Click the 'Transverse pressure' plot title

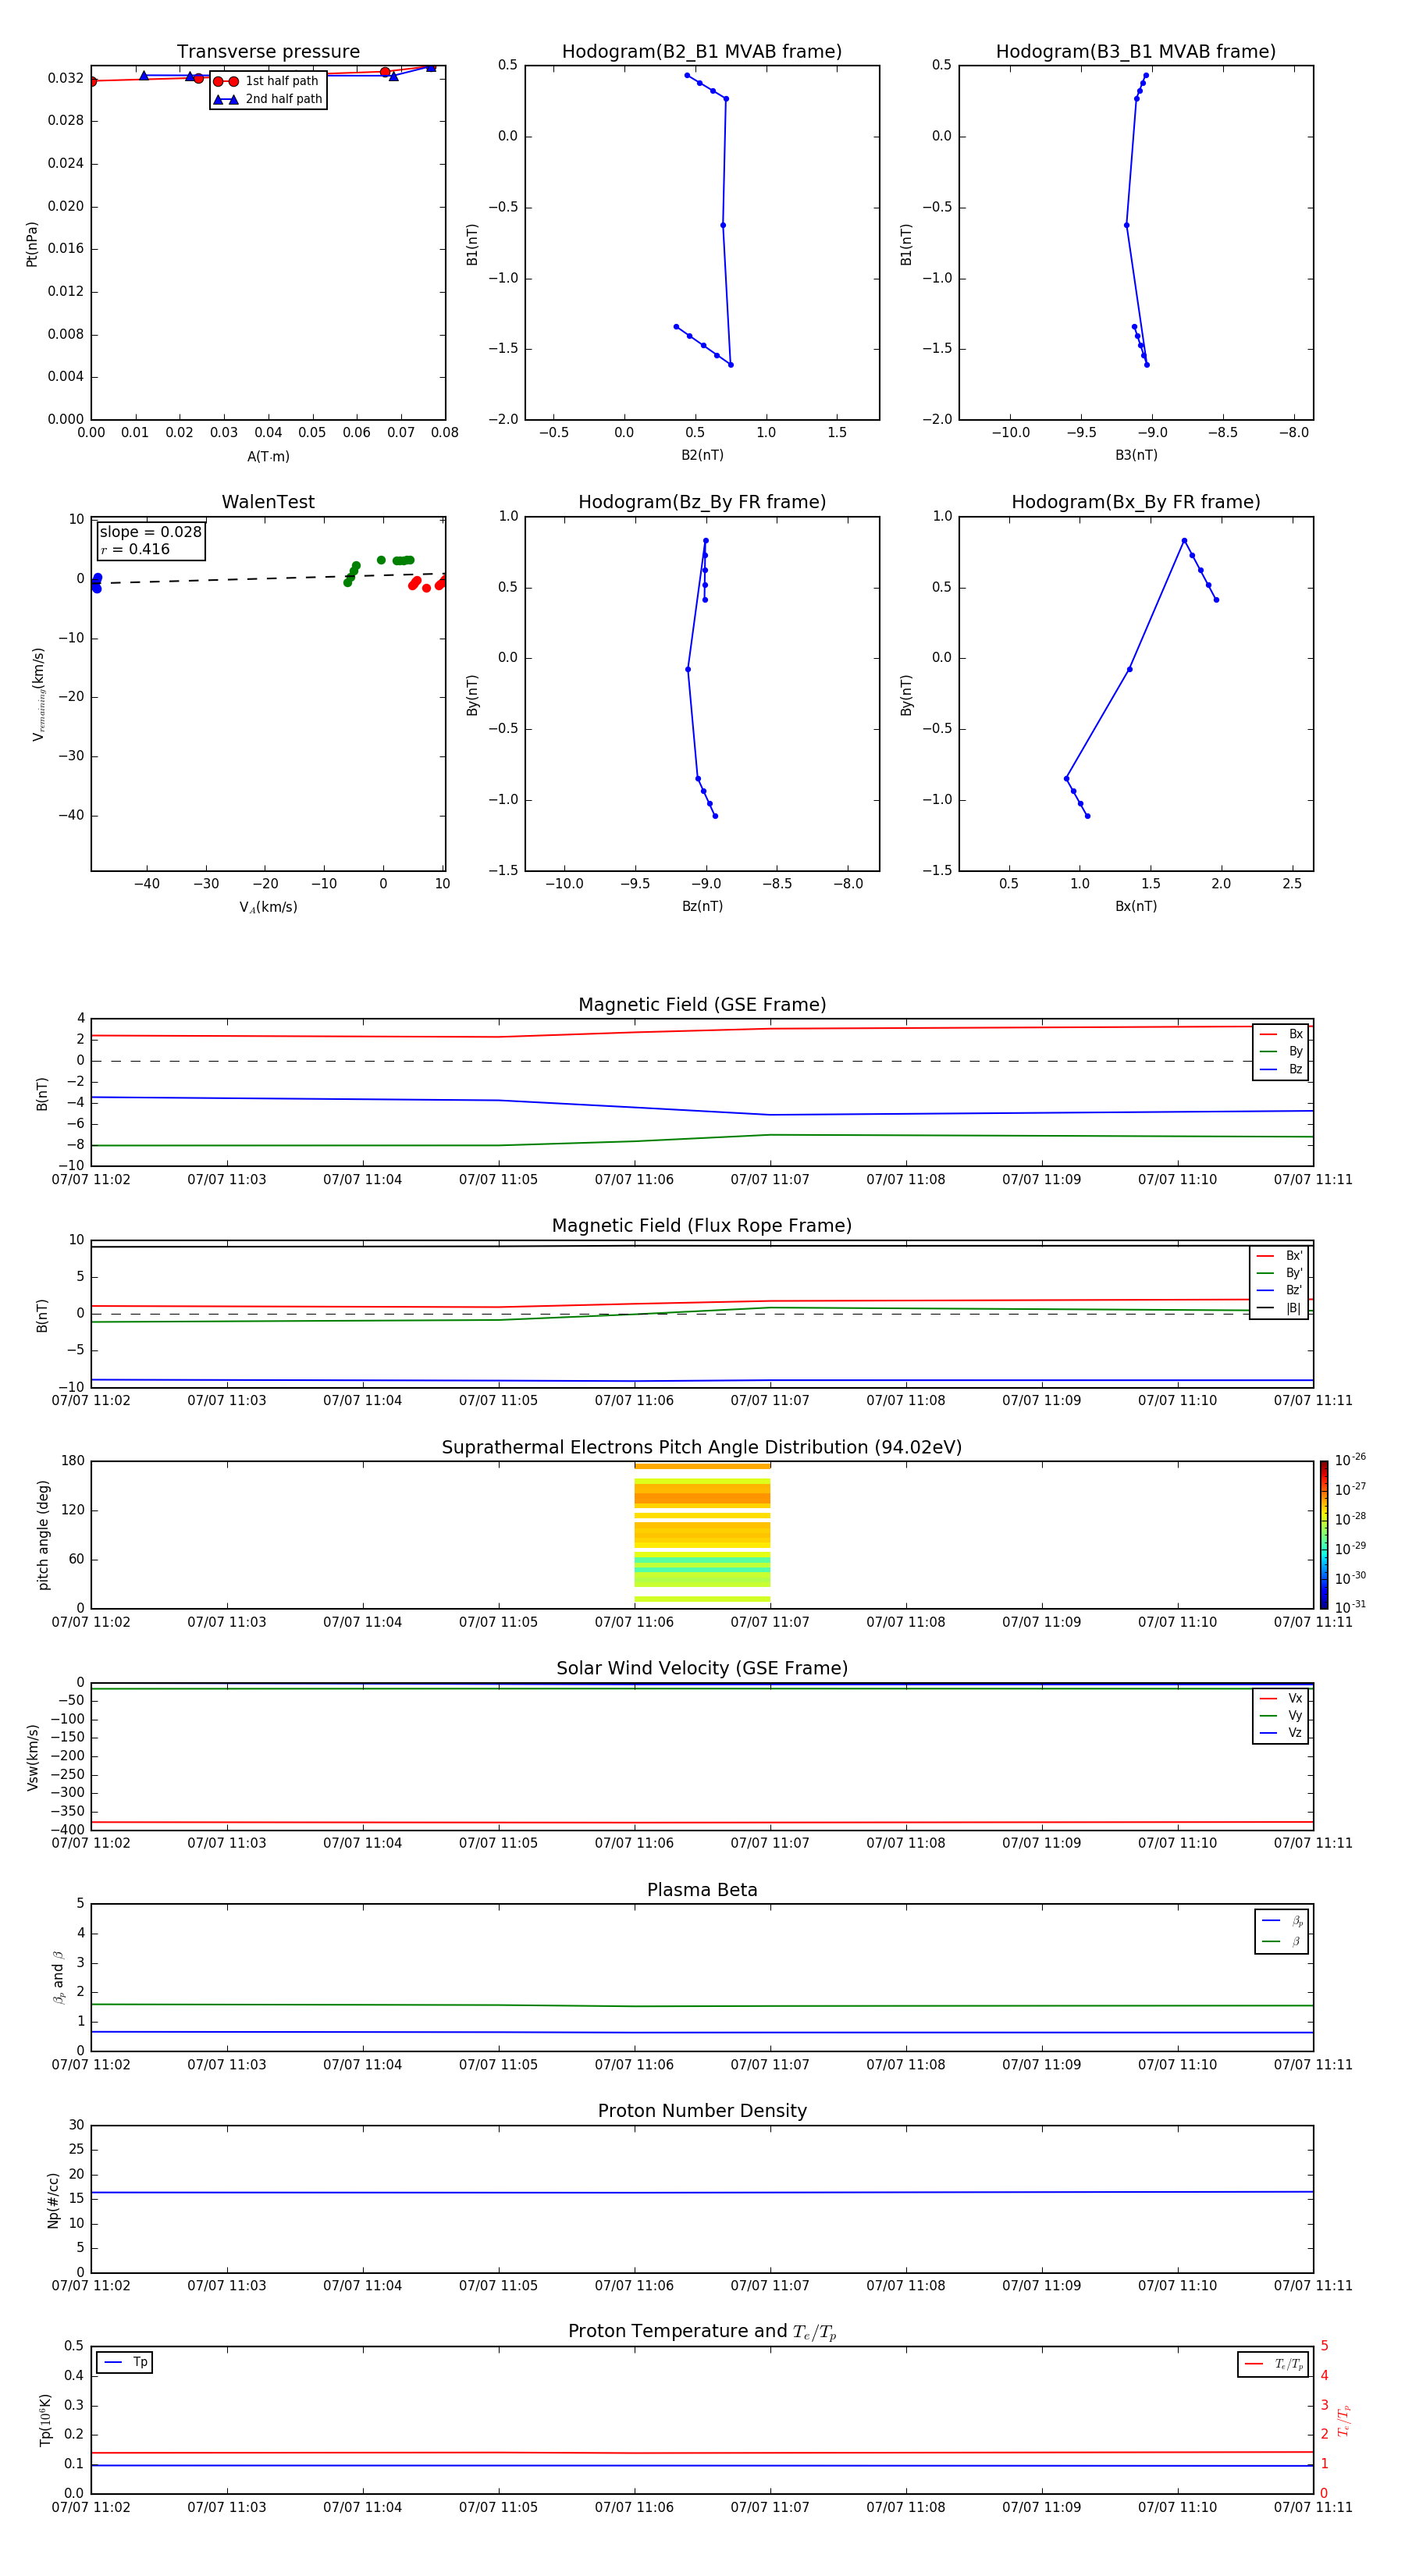(268, 52)
